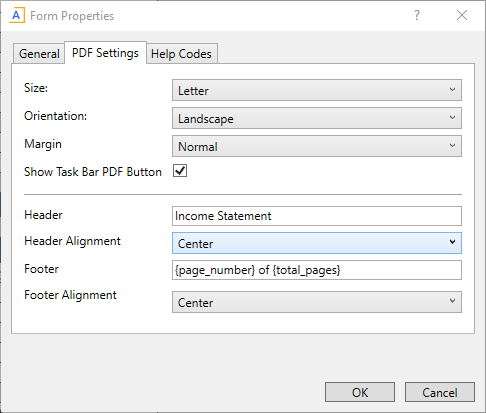The width and height of the screenshot is (486, 413).
Task: Click the Orientation dropdown chevron arrow
Action: click(452, 118)
